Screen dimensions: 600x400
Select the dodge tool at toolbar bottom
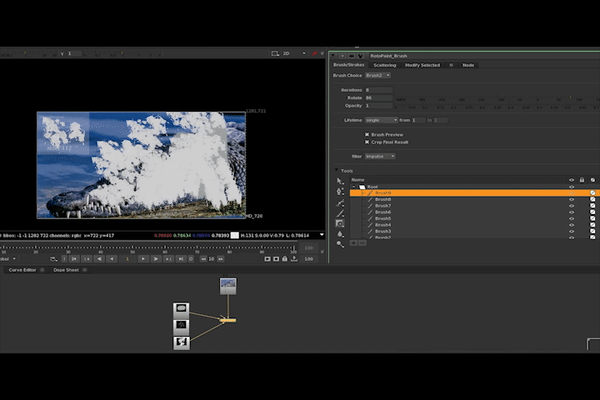click(341, 243)
